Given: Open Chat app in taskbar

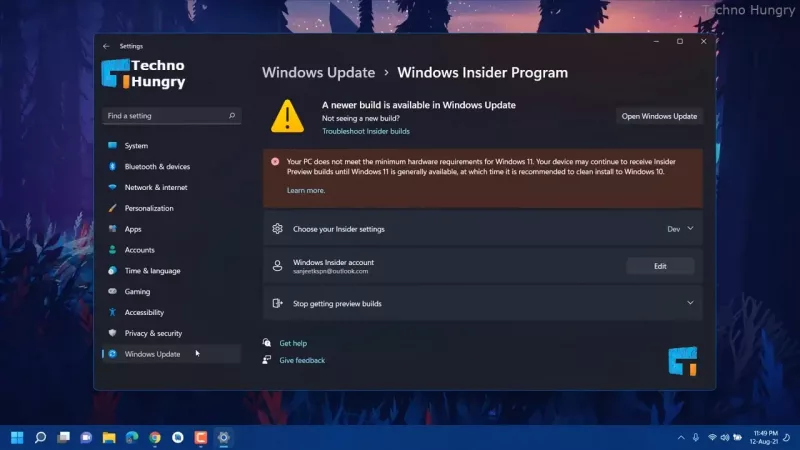Looking at the screenshot, I should click(86, 437).
